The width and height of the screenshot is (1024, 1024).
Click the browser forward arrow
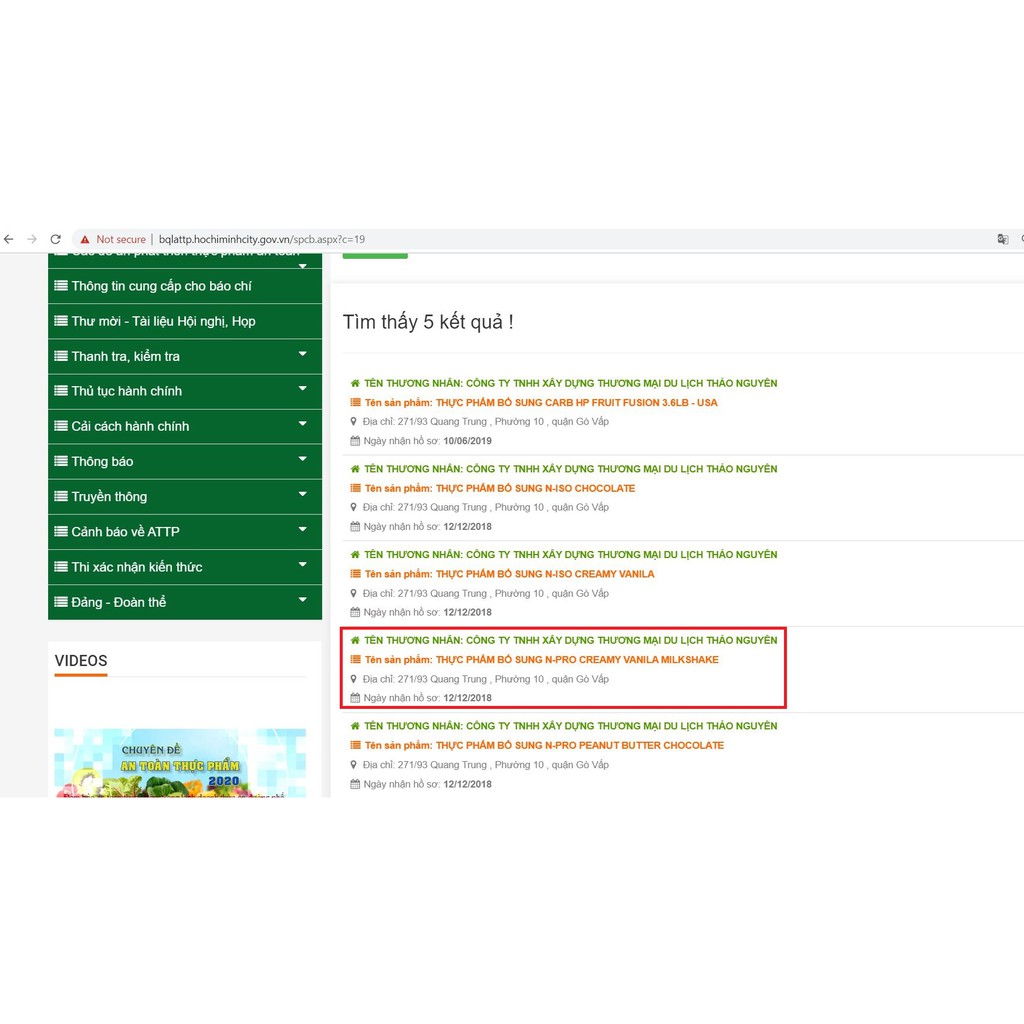coord(32,239)
